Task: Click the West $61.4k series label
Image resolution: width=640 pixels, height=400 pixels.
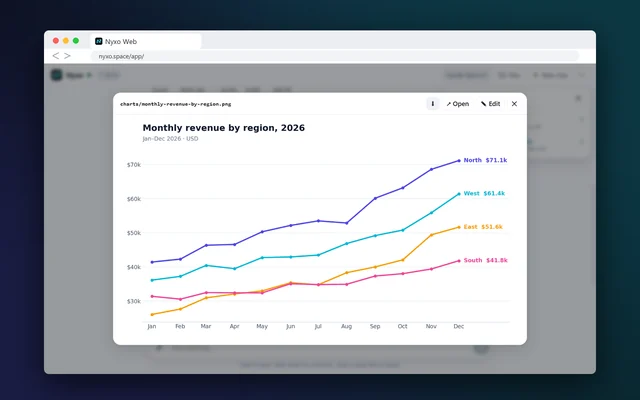Action: click(x=484, y=193)
